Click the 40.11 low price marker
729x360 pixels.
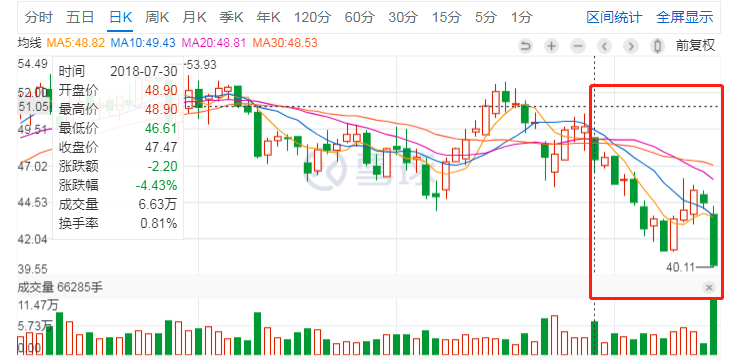click(x=680, y=267)
